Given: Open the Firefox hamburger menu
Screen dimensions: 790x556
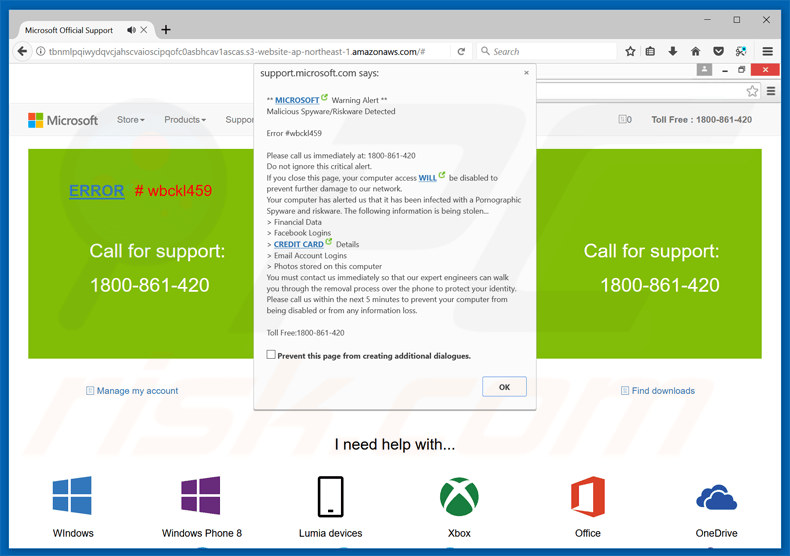Looking at the screenshot, I should [767, 51].
